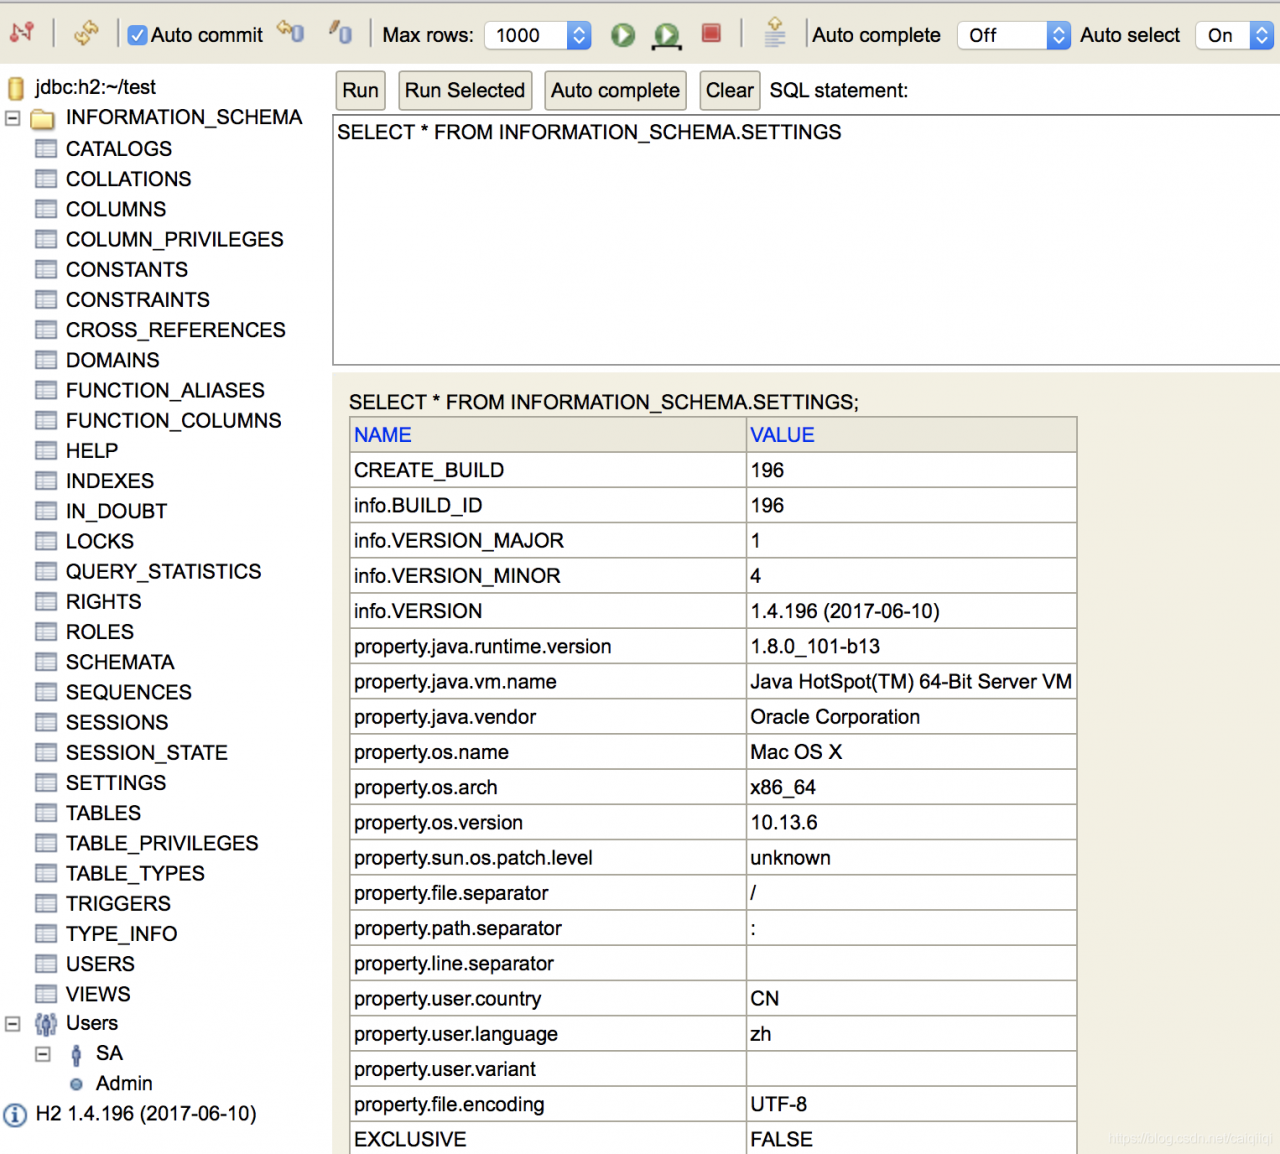The height and width of the screenshot is (1154, 1280).
Task: Click the info.VERSION value cell
Action: (x=911, y=611)
